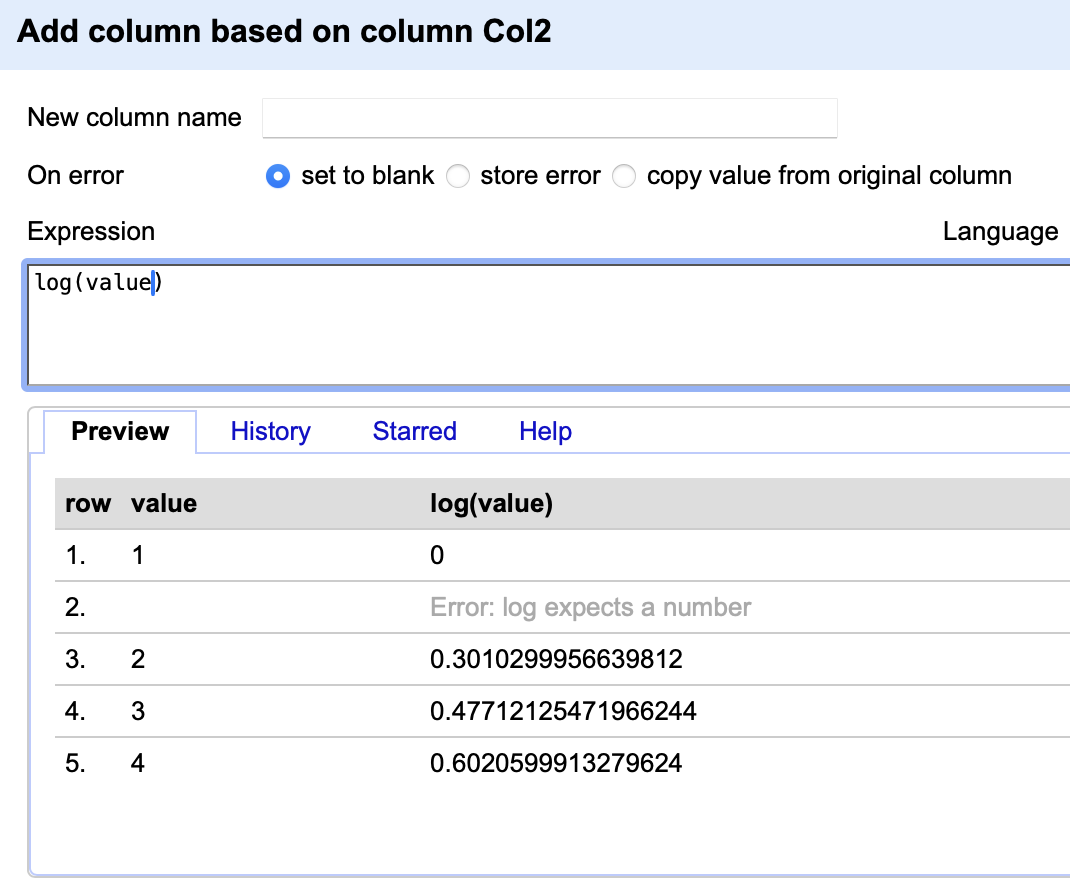Click the 0.6020599913279624 result in row 5

(556, 764)
